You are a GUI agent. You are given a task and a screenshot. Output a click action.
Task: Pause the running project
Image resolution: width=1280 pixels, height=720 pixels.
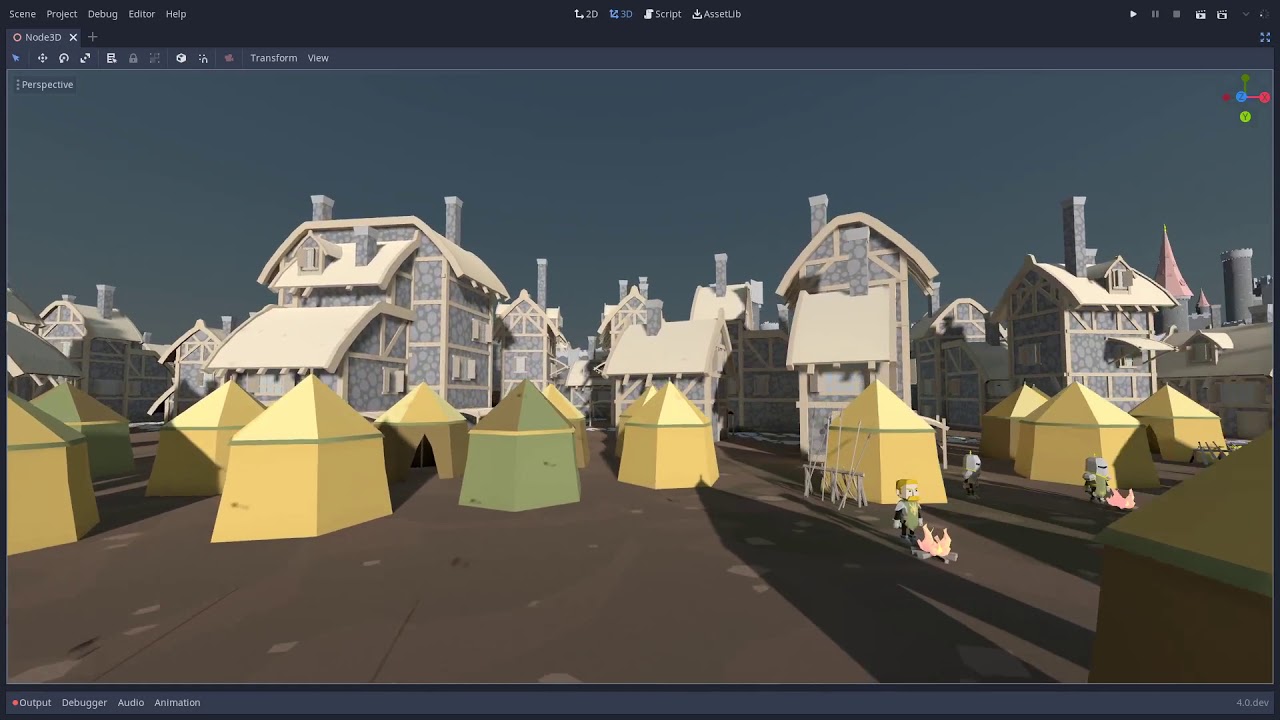1155,14
